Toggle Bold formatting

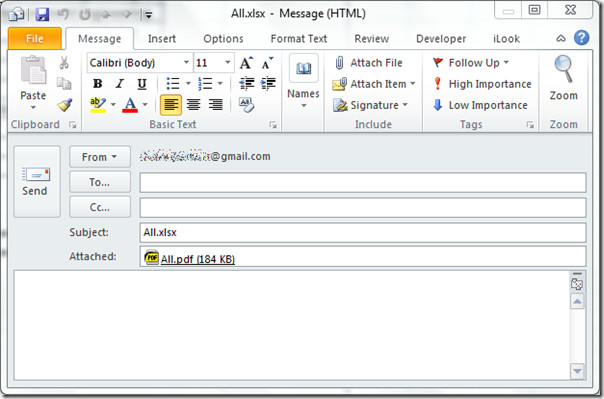pos(97,84)
